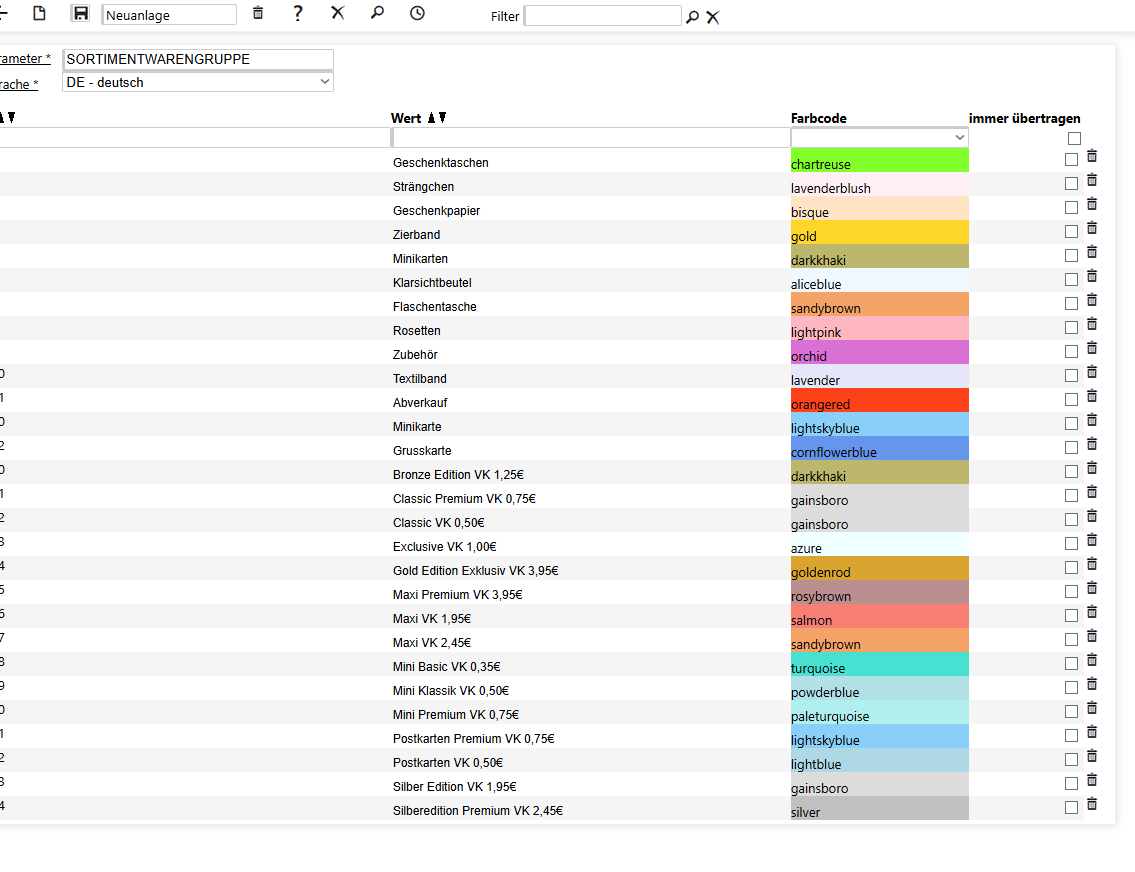Select the orangered color swatch for Abverkauf
This screenshot has width=1135, height=872.
point(879,400)
